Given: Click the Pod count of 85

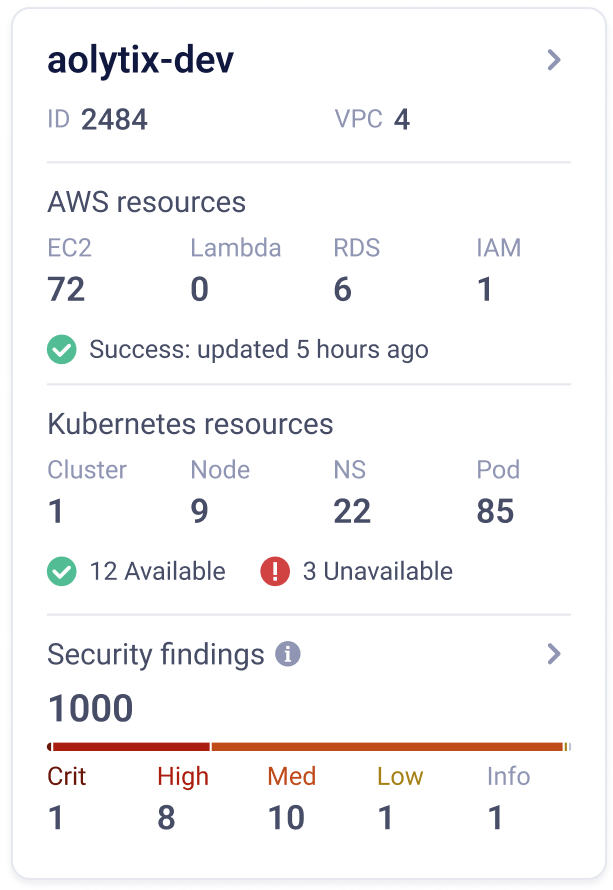Looking at the screenshot, I should click(x=495, y=512).
